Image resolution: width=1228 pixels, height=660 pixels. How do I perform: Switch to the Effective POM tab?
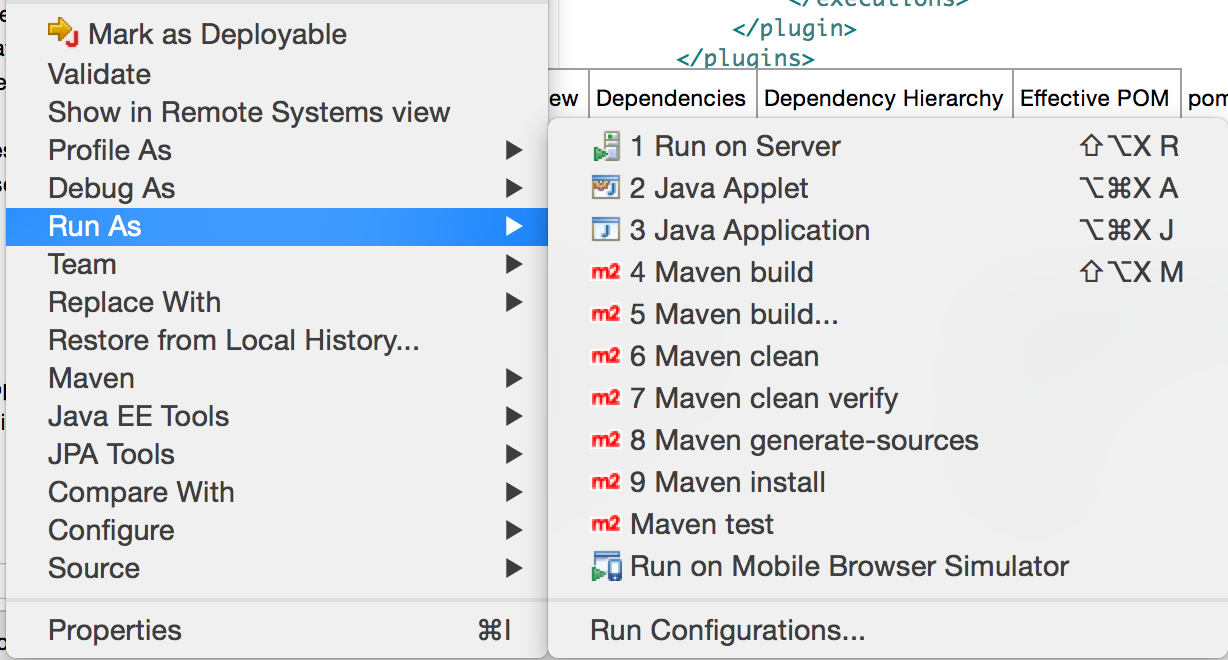point(1095,98)
